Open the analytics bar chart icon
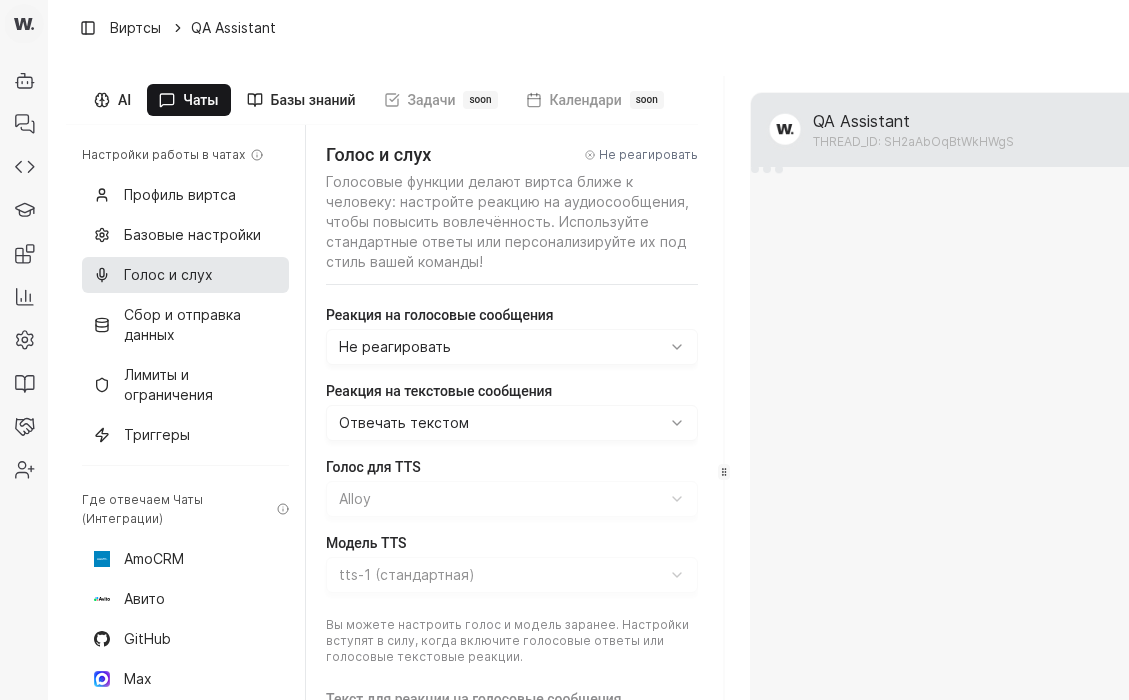Viewport: 1129px width, 700px height. pos(24,297)
